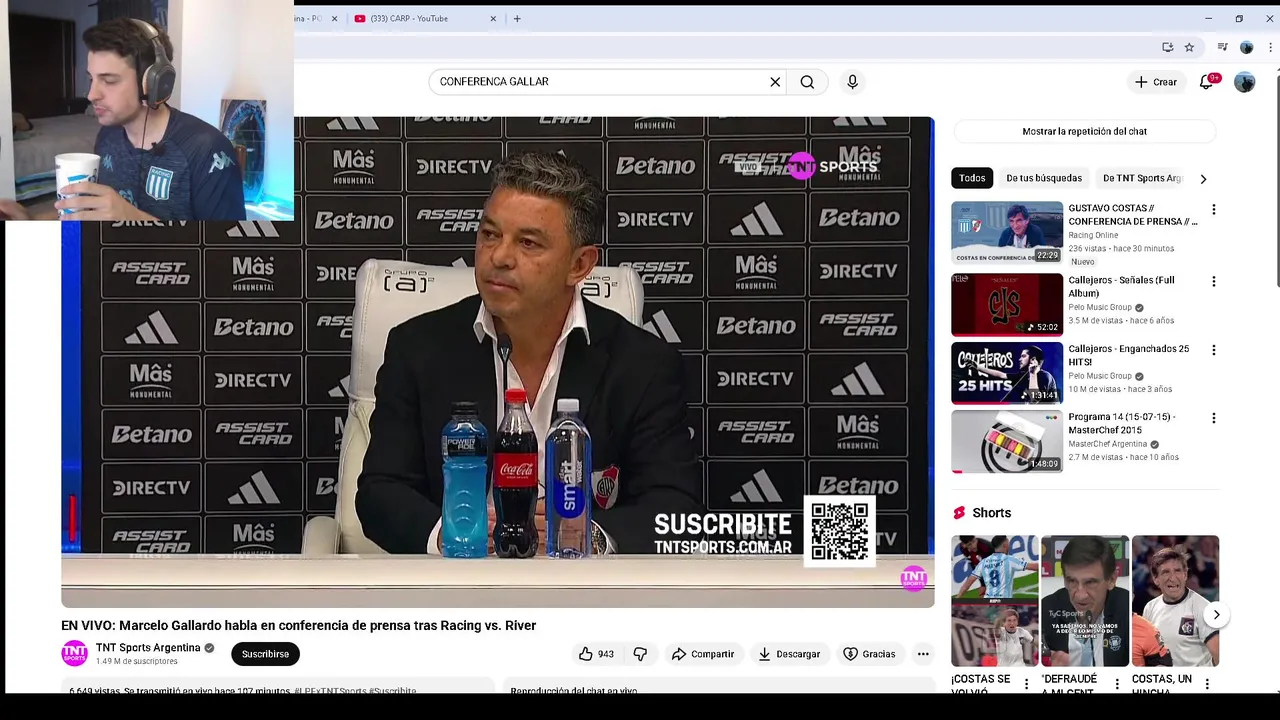The height and width of the screenshot is (720, 1280).
Task: Share the video via Compartir
Action: click(x=702, y=654)
